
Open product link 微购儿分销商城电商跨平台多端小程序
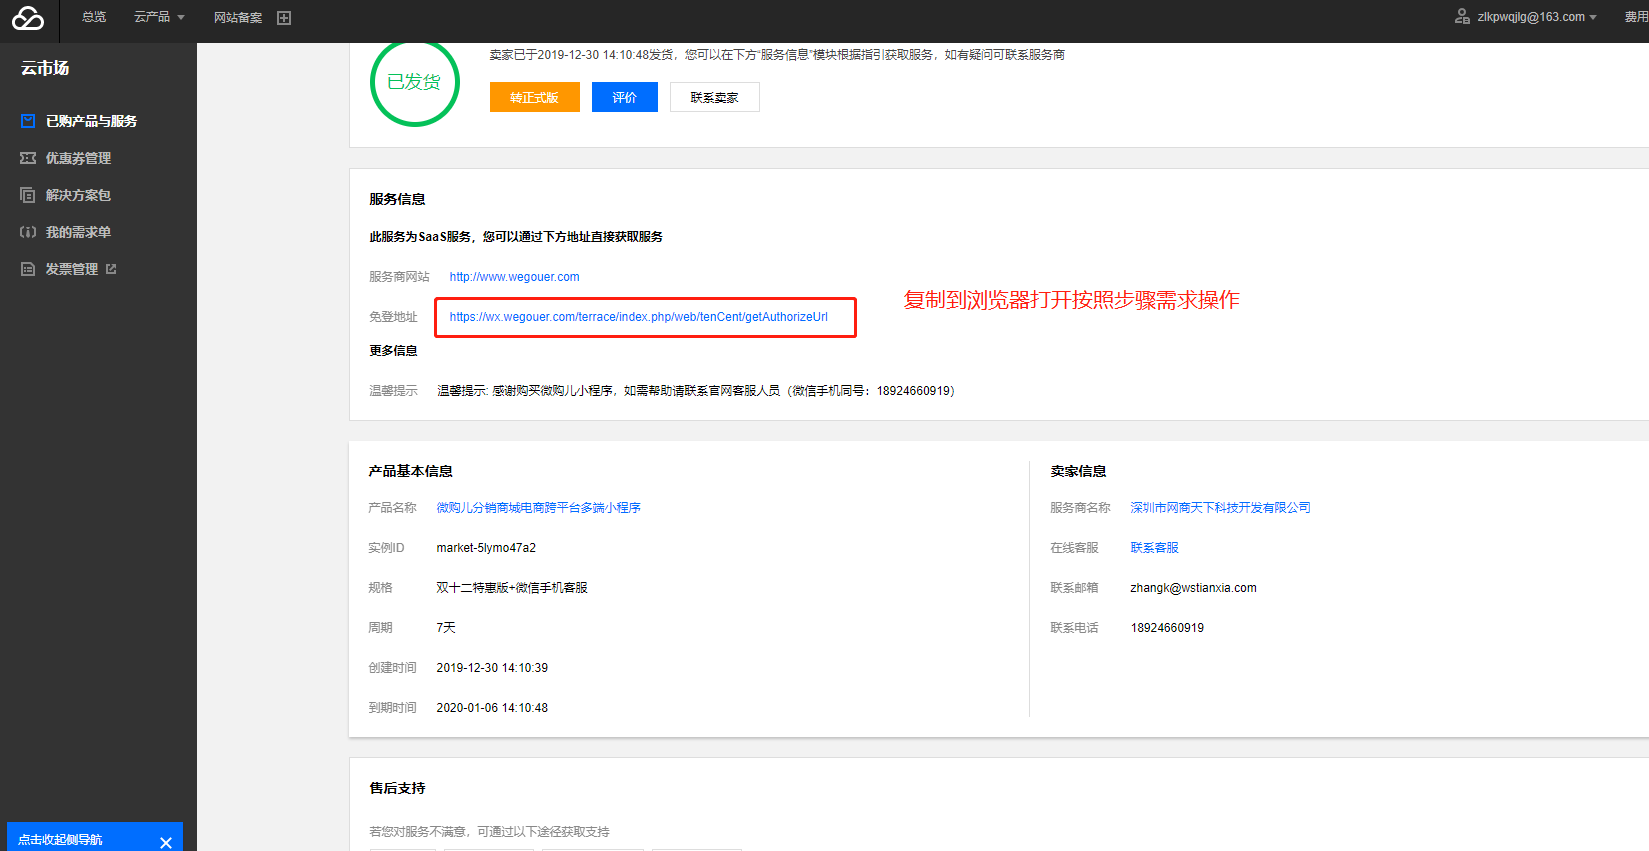538,508
